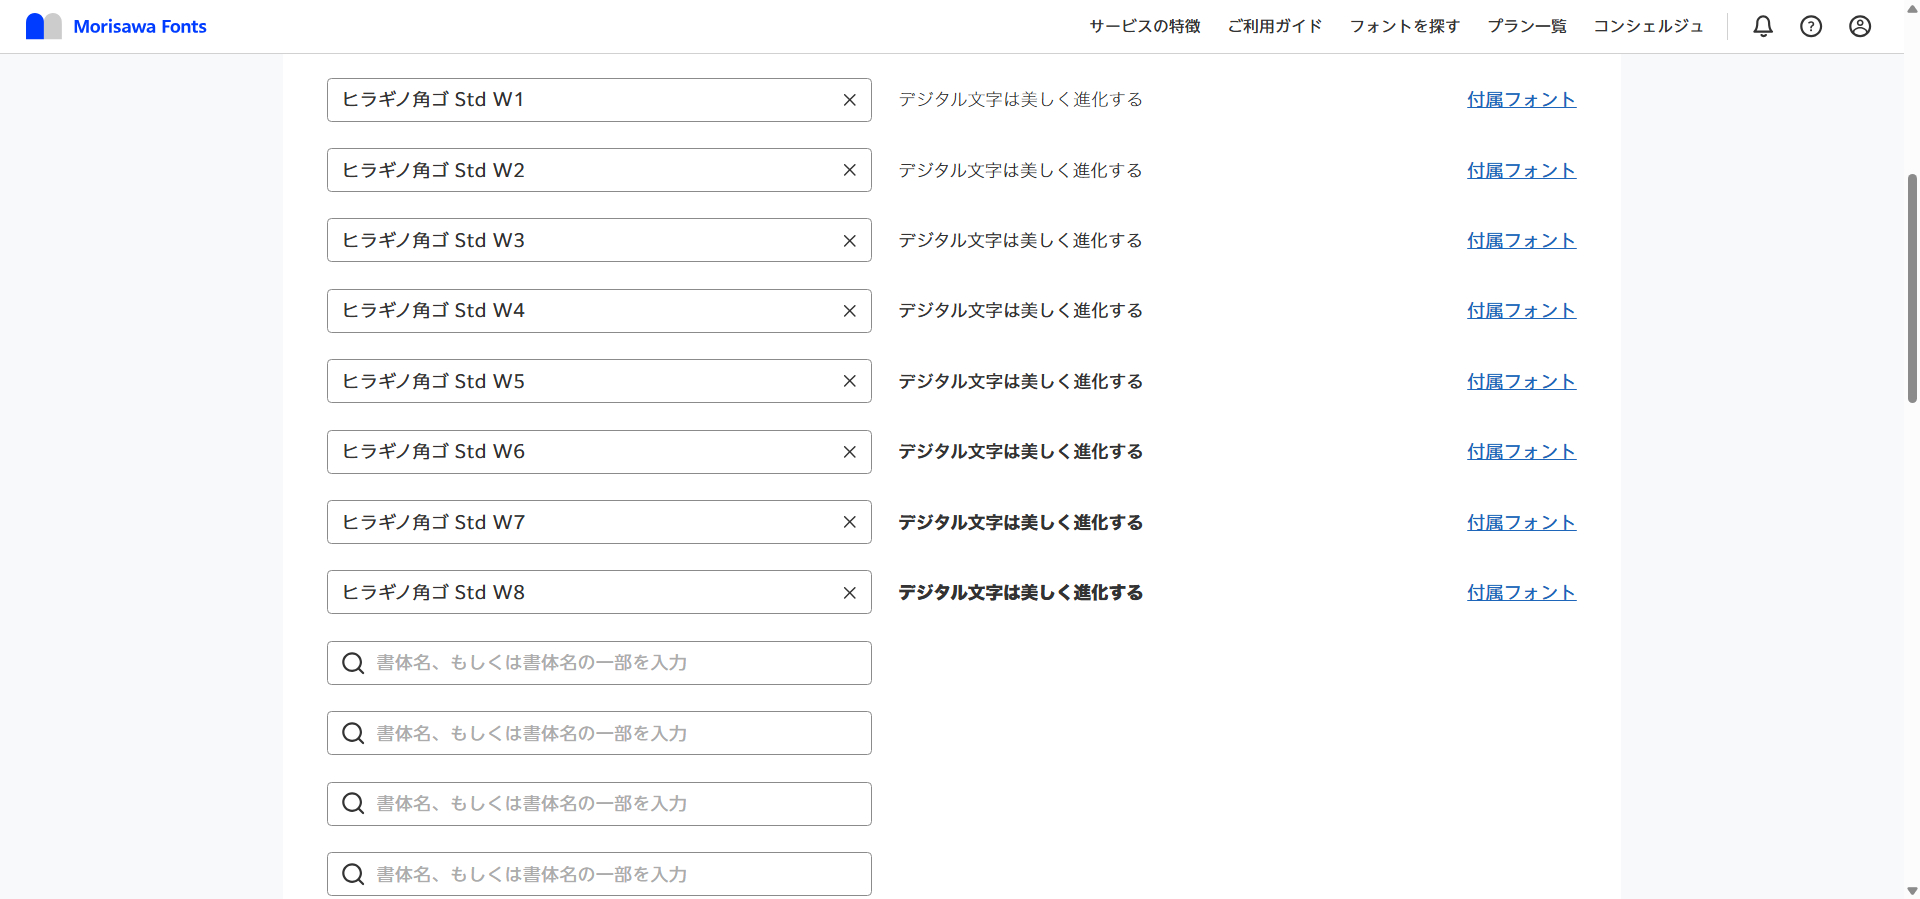
Task: Open ご利用ガイド in the top navigation
Action: pos(1275,26)
